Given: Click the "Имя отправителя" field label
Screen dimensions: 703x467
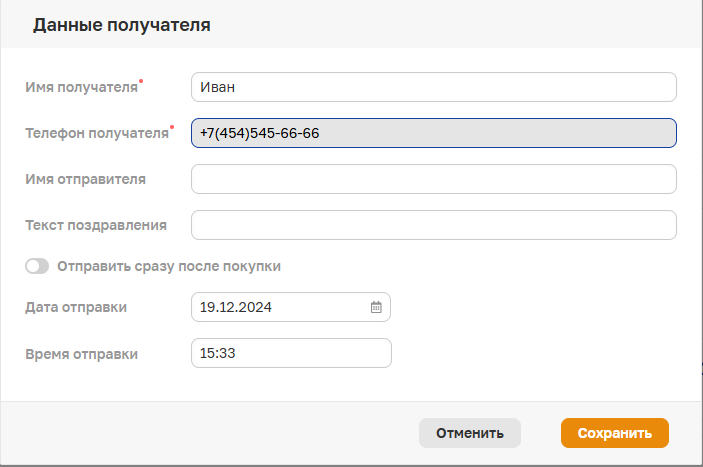Looking at the screenshot, I should pyautogui.click(x=85, y=179).
